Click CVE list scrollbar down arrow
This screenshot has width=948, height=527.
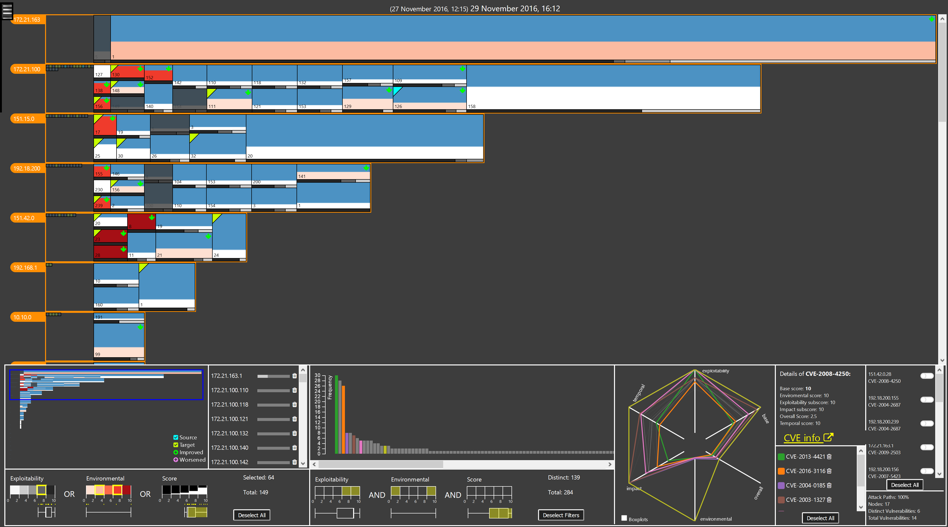coord(860,508)
